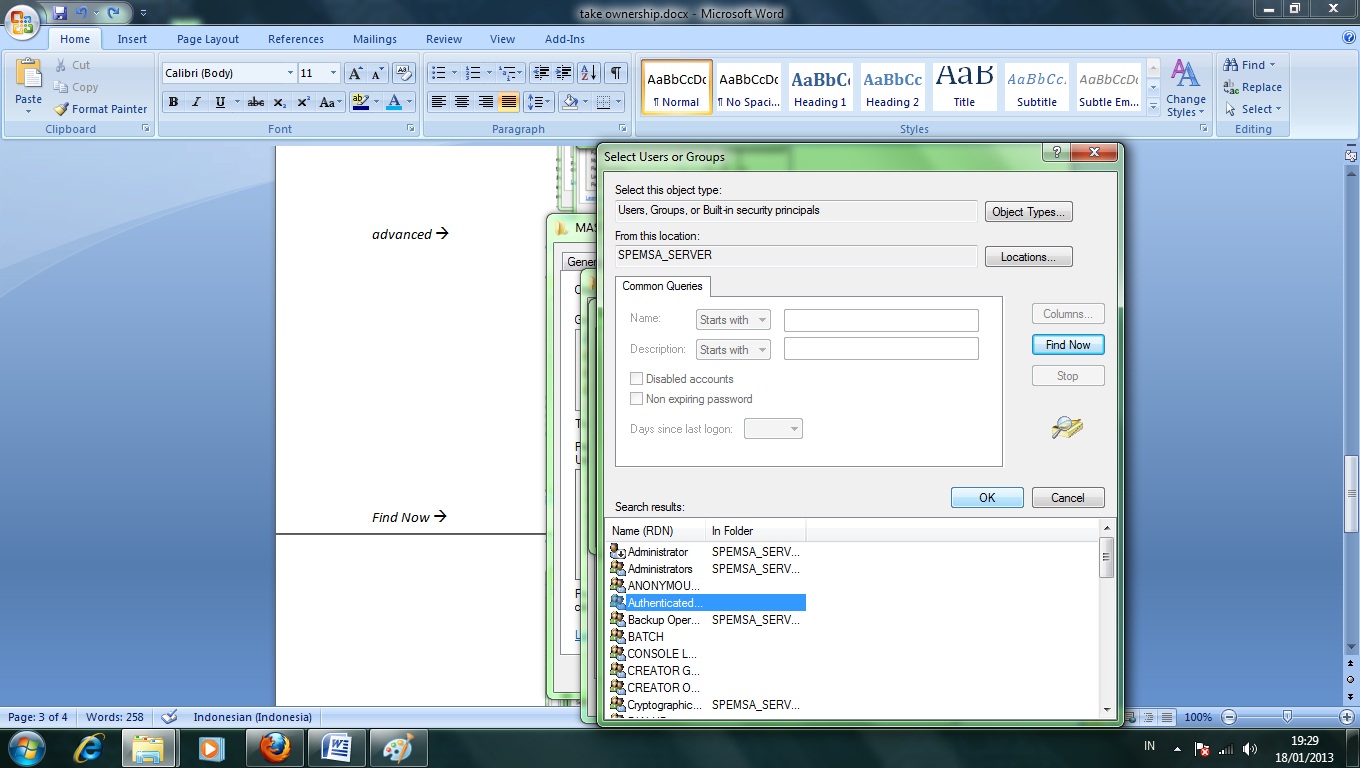Screen dimensions: 1360x768
Task: Click the Name text field
Action: pyautogui.click(x=881, y=320)
